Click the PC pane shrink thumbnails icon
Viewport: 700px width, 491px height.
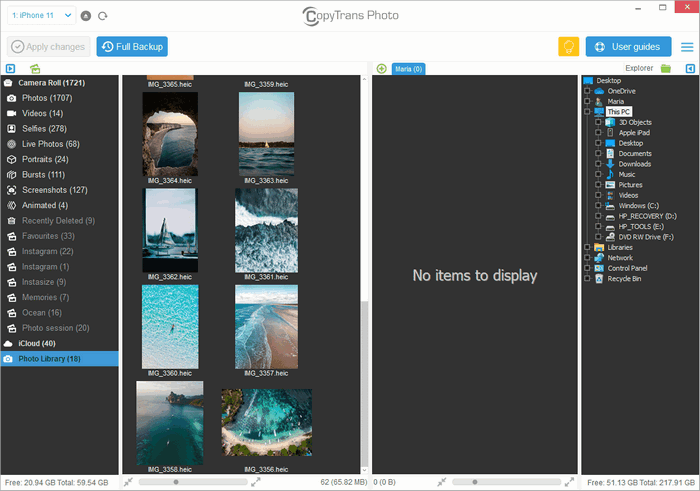pyautogui.click(x=442, y=482)
